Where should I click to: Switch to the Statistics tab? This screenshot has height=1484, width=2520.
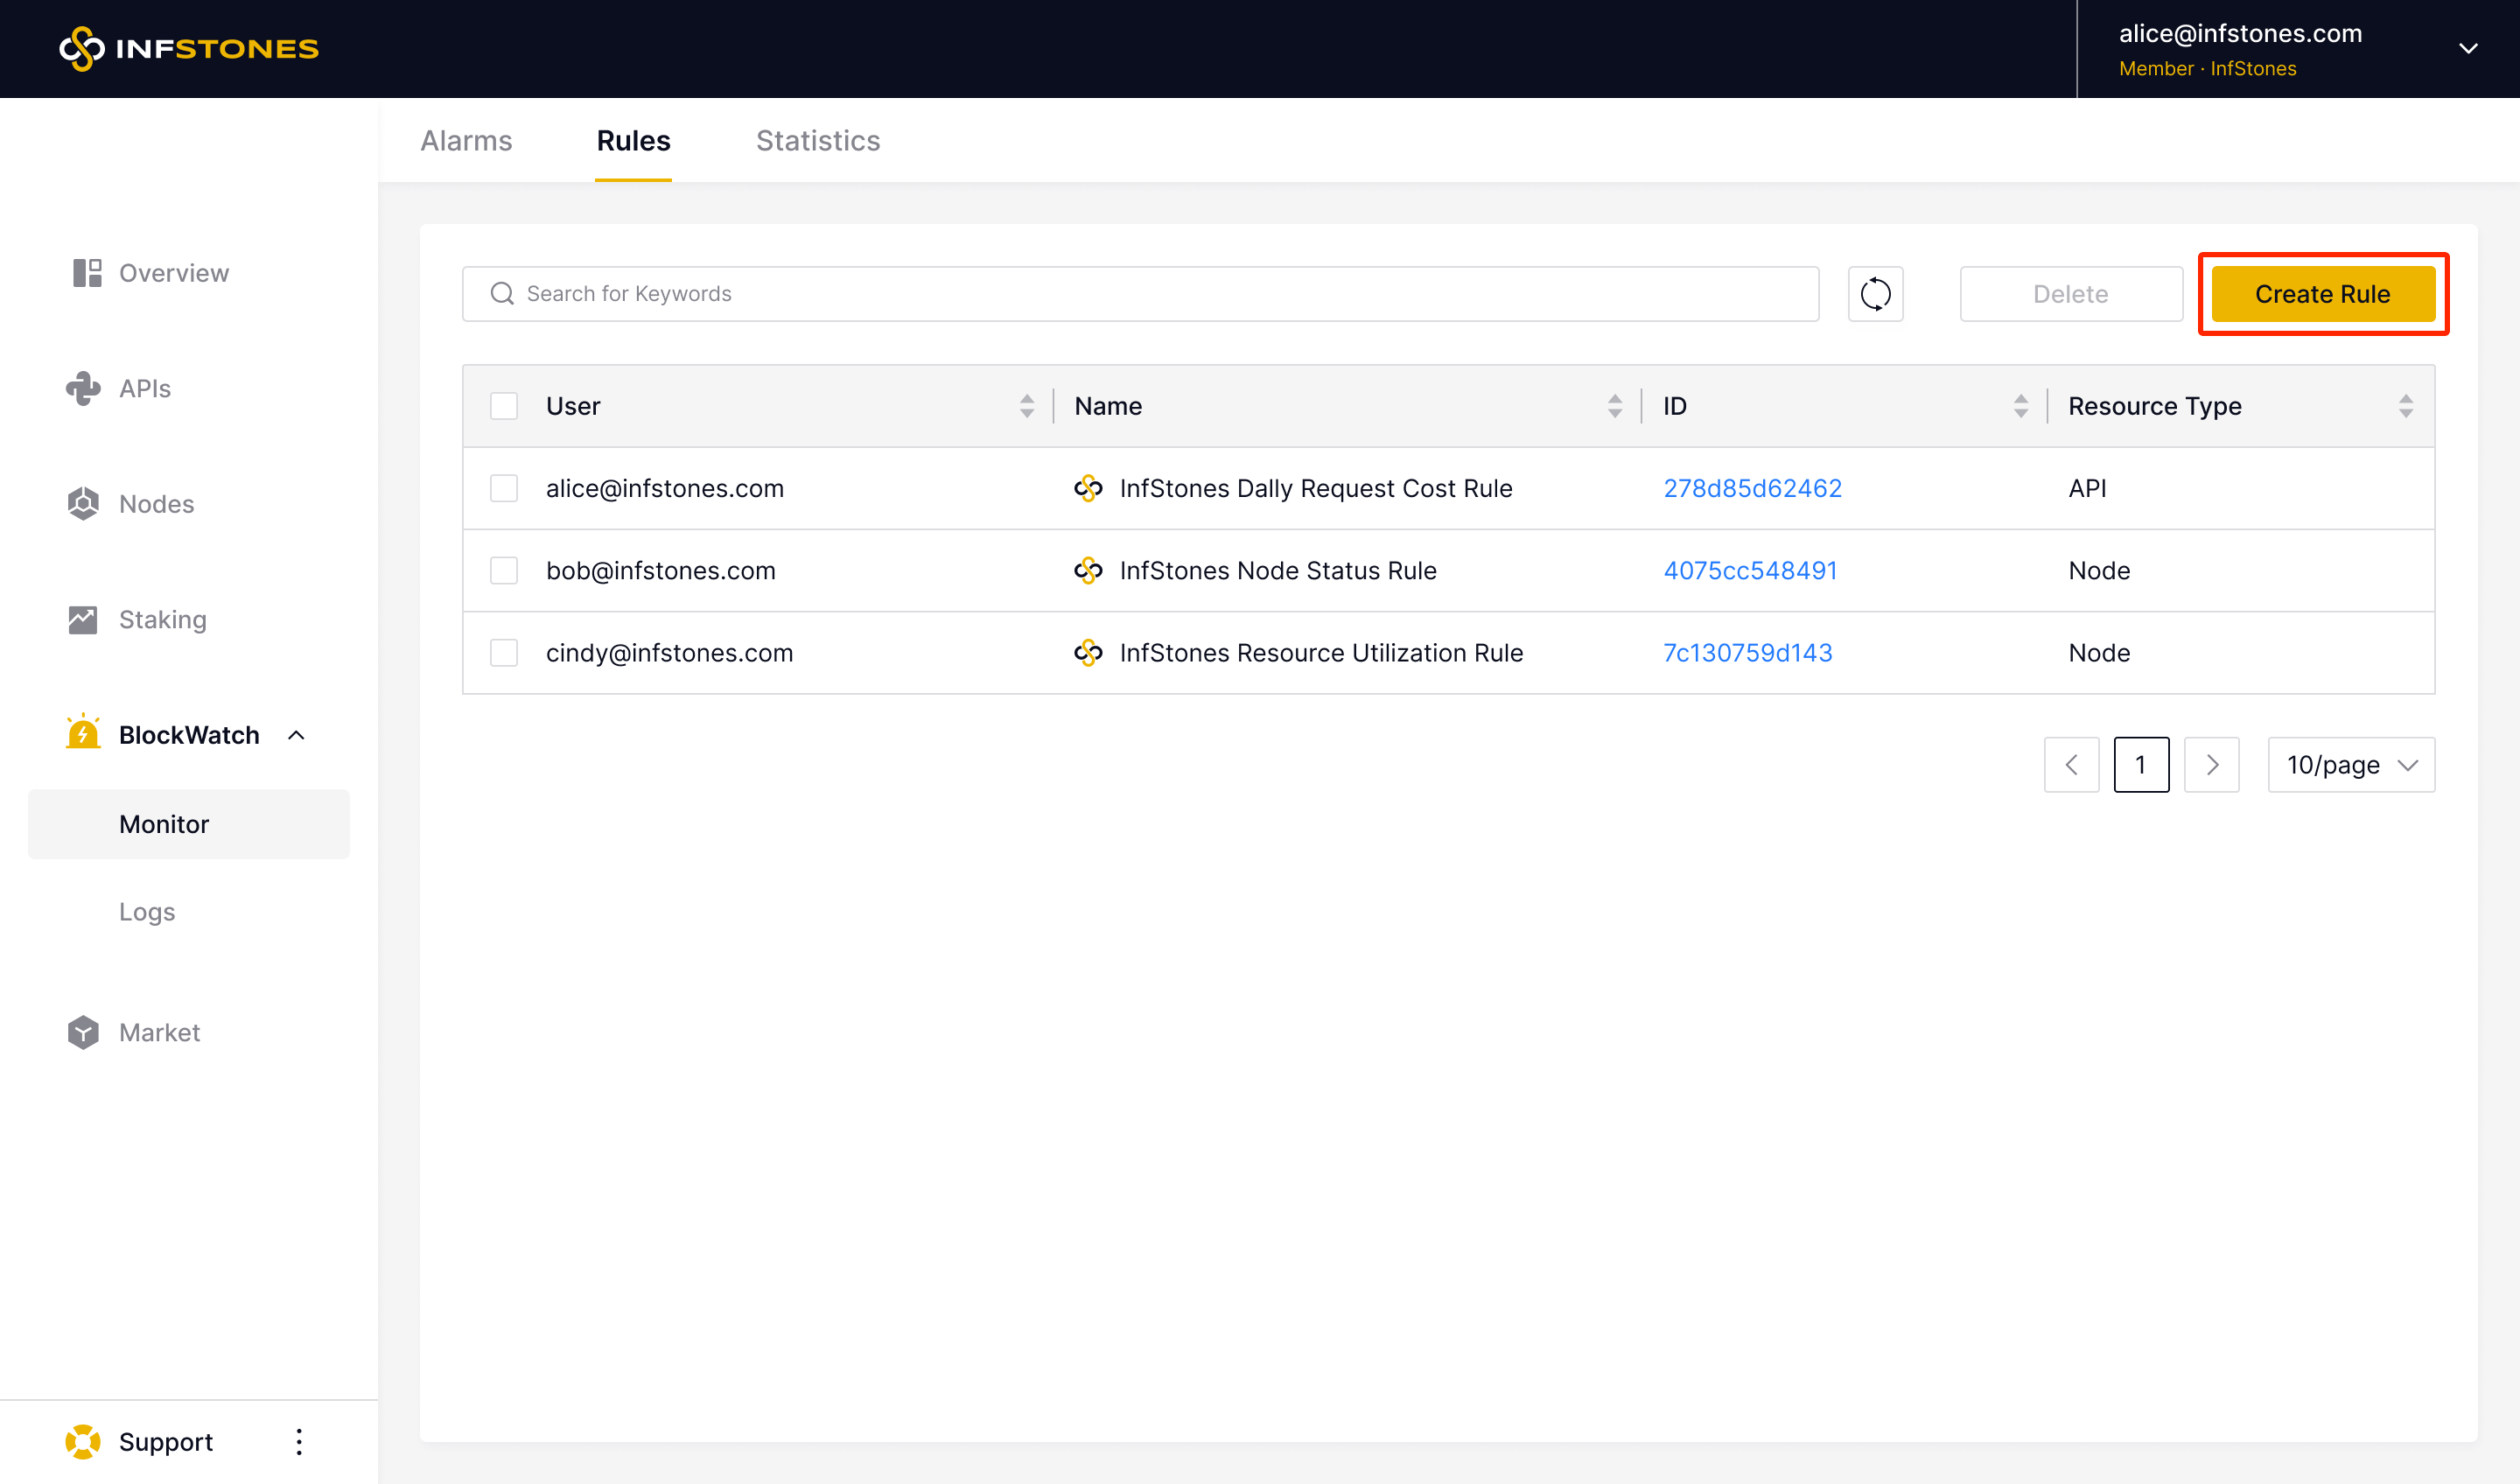pyautogui.click(x=817, y=141)
